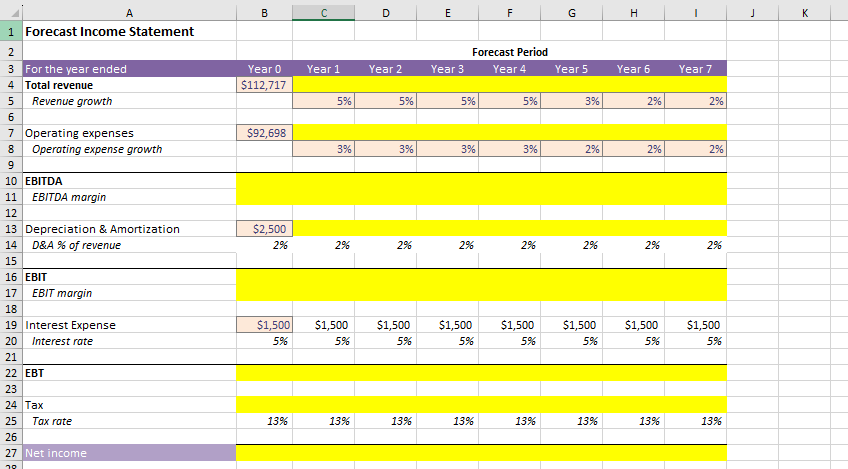Select row 10 header
848x469 pixels.
coord(11,181)
